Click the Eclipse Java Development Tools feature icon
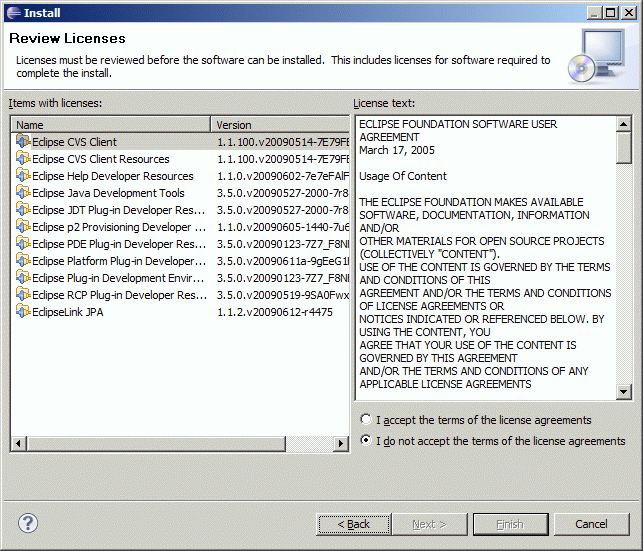643x551 pixels. pos(23,192)
